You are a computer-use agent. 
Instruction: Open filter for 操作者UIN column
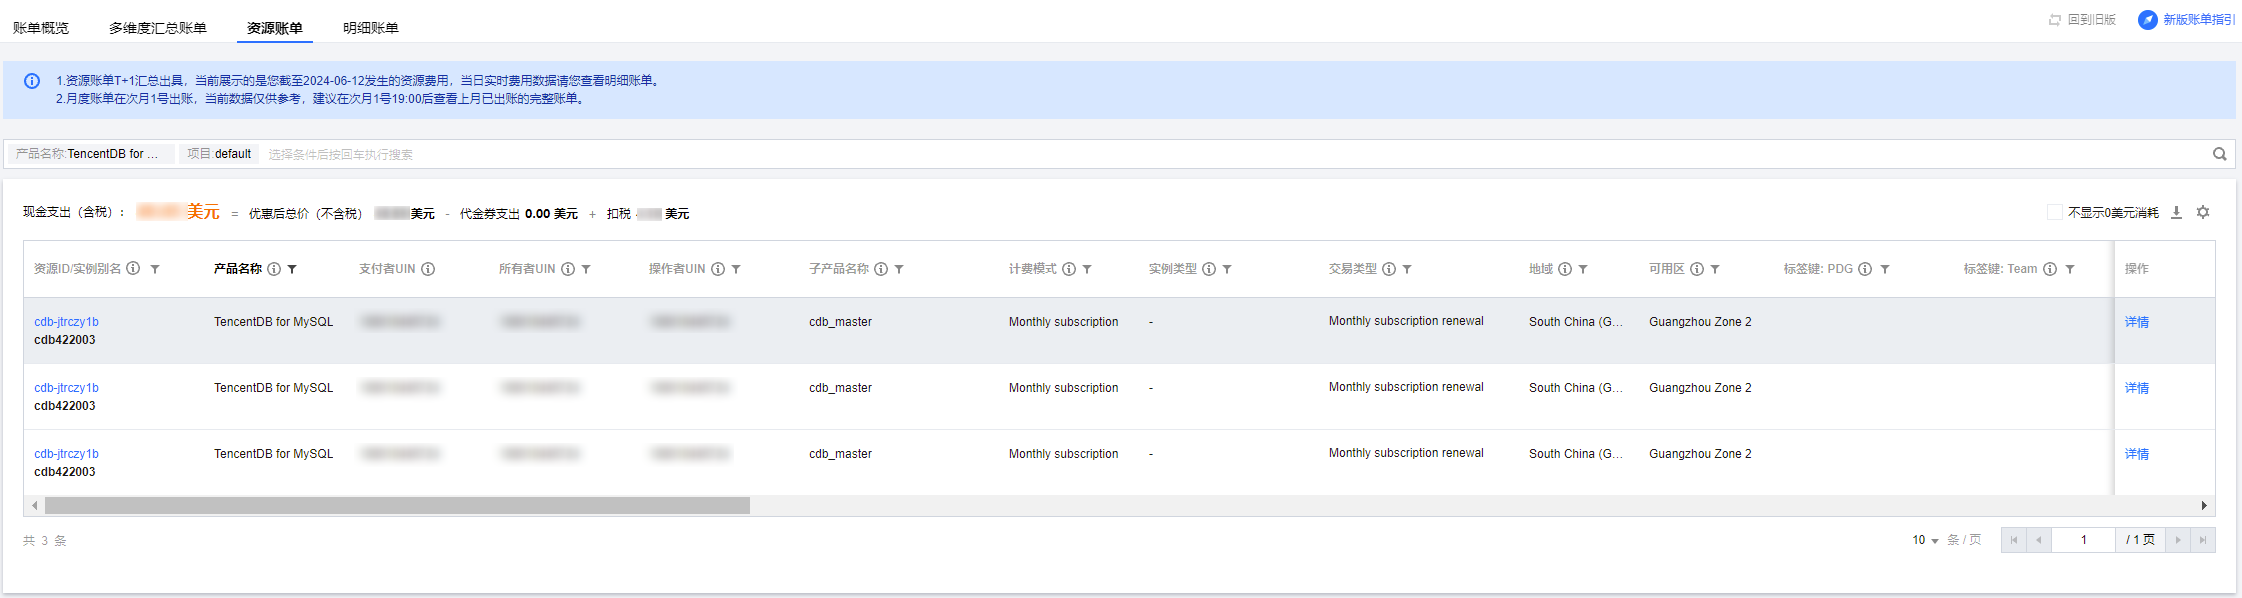tap(736, 269)
